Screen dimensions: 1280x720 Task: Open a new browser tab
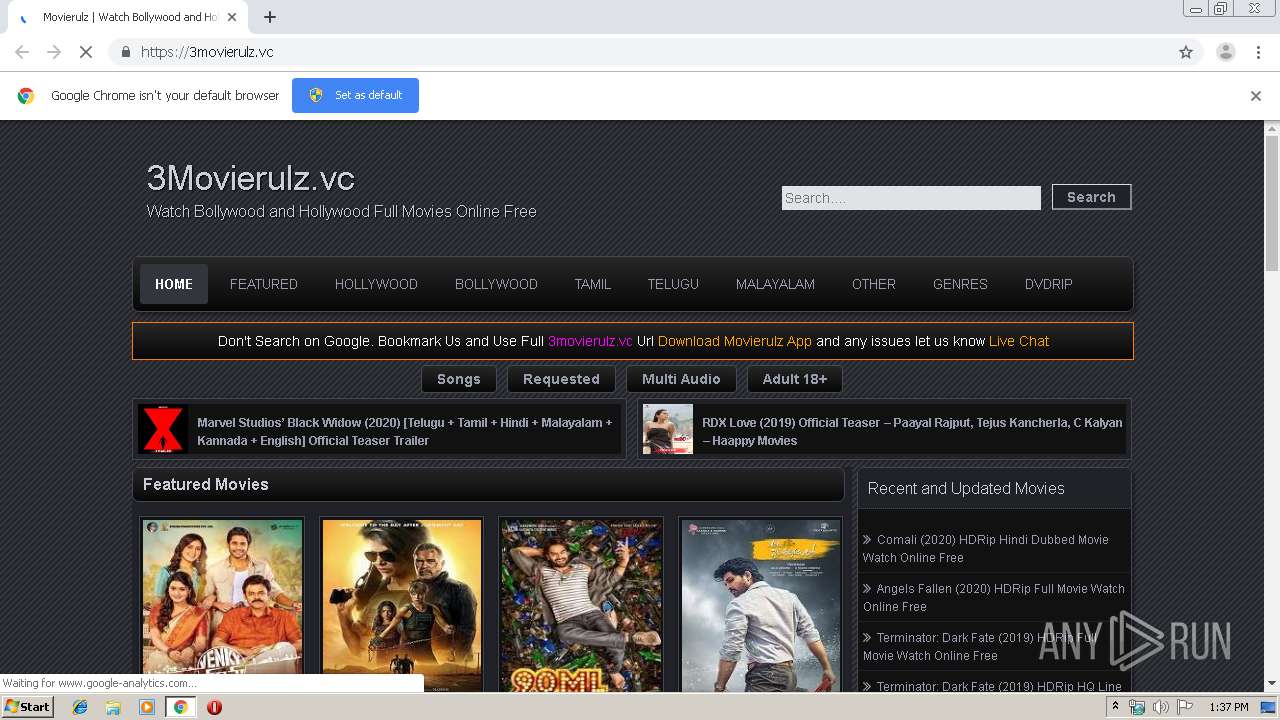(x=270, y=17)
